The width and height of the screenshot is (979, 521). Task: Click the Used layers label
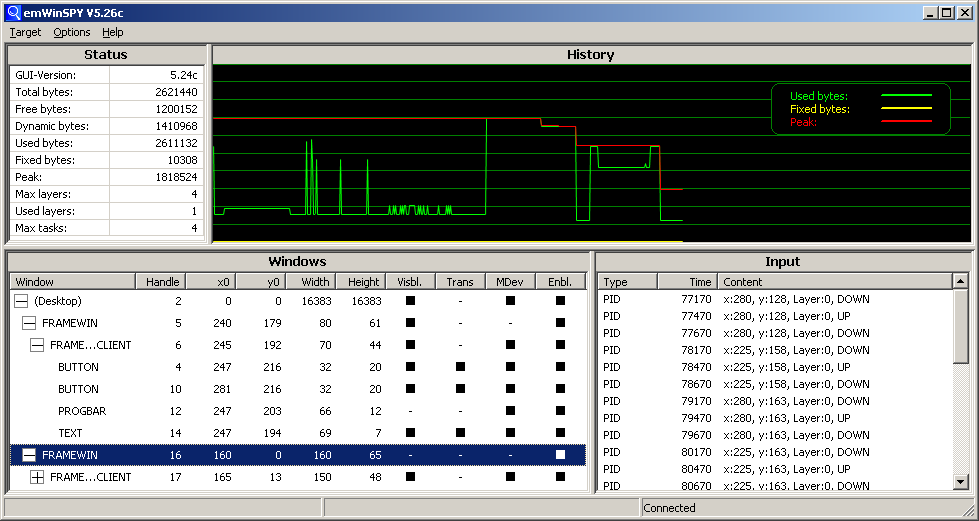(x=45, y=211)
